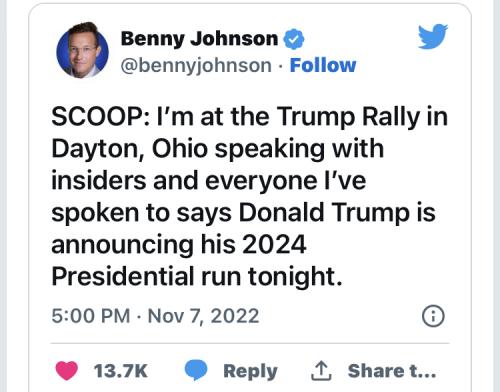Viewport: 500px width, 392px height.
Task: Like the tweet with the heart icon
Action: (67, 370)
